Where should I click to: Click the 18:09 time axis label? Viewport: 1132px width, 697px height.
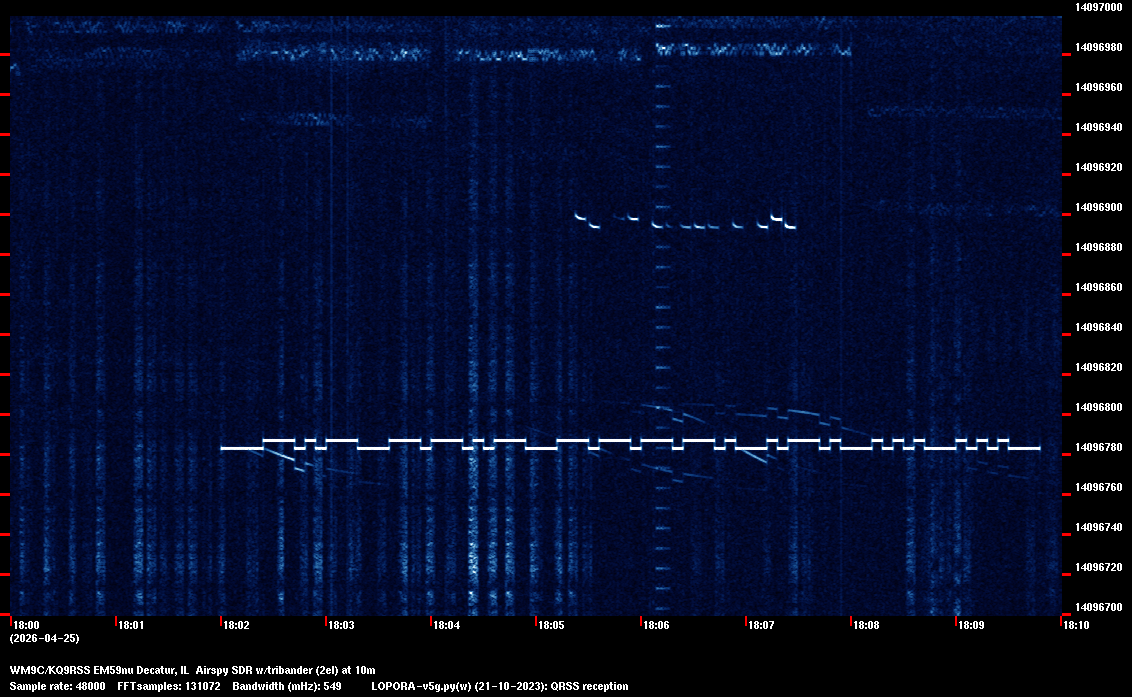tap(971, 625)
